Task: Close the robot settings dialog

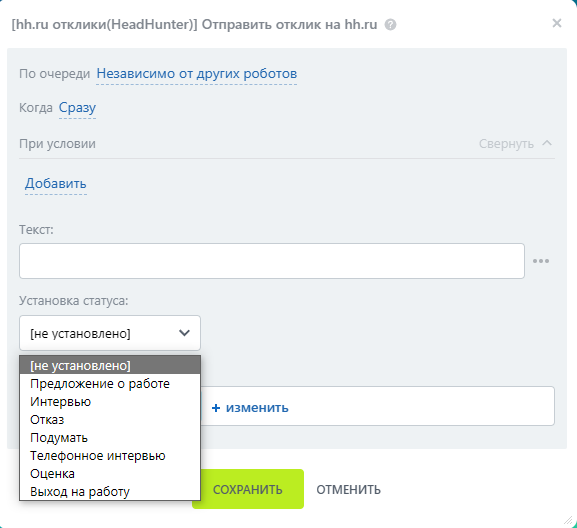Action: coord(557,23)
